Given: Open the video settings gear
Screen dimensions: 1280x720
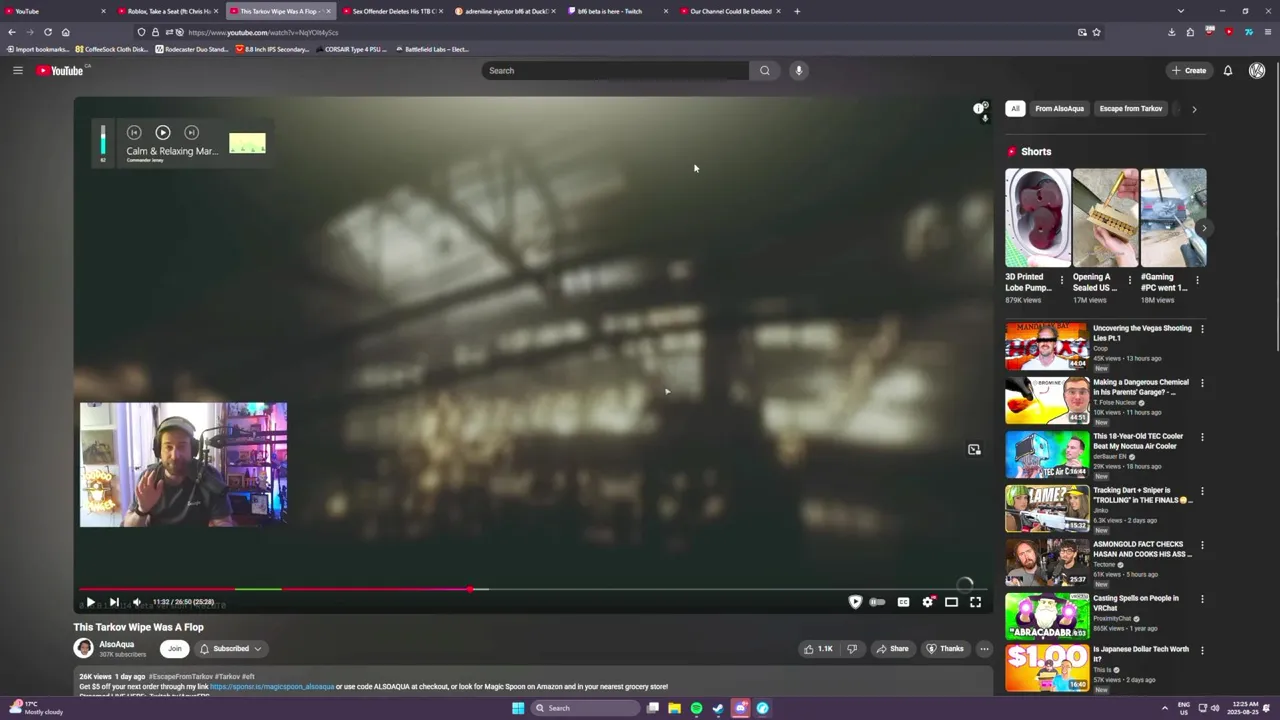Looking at the screenshot, I should point(928,602).
